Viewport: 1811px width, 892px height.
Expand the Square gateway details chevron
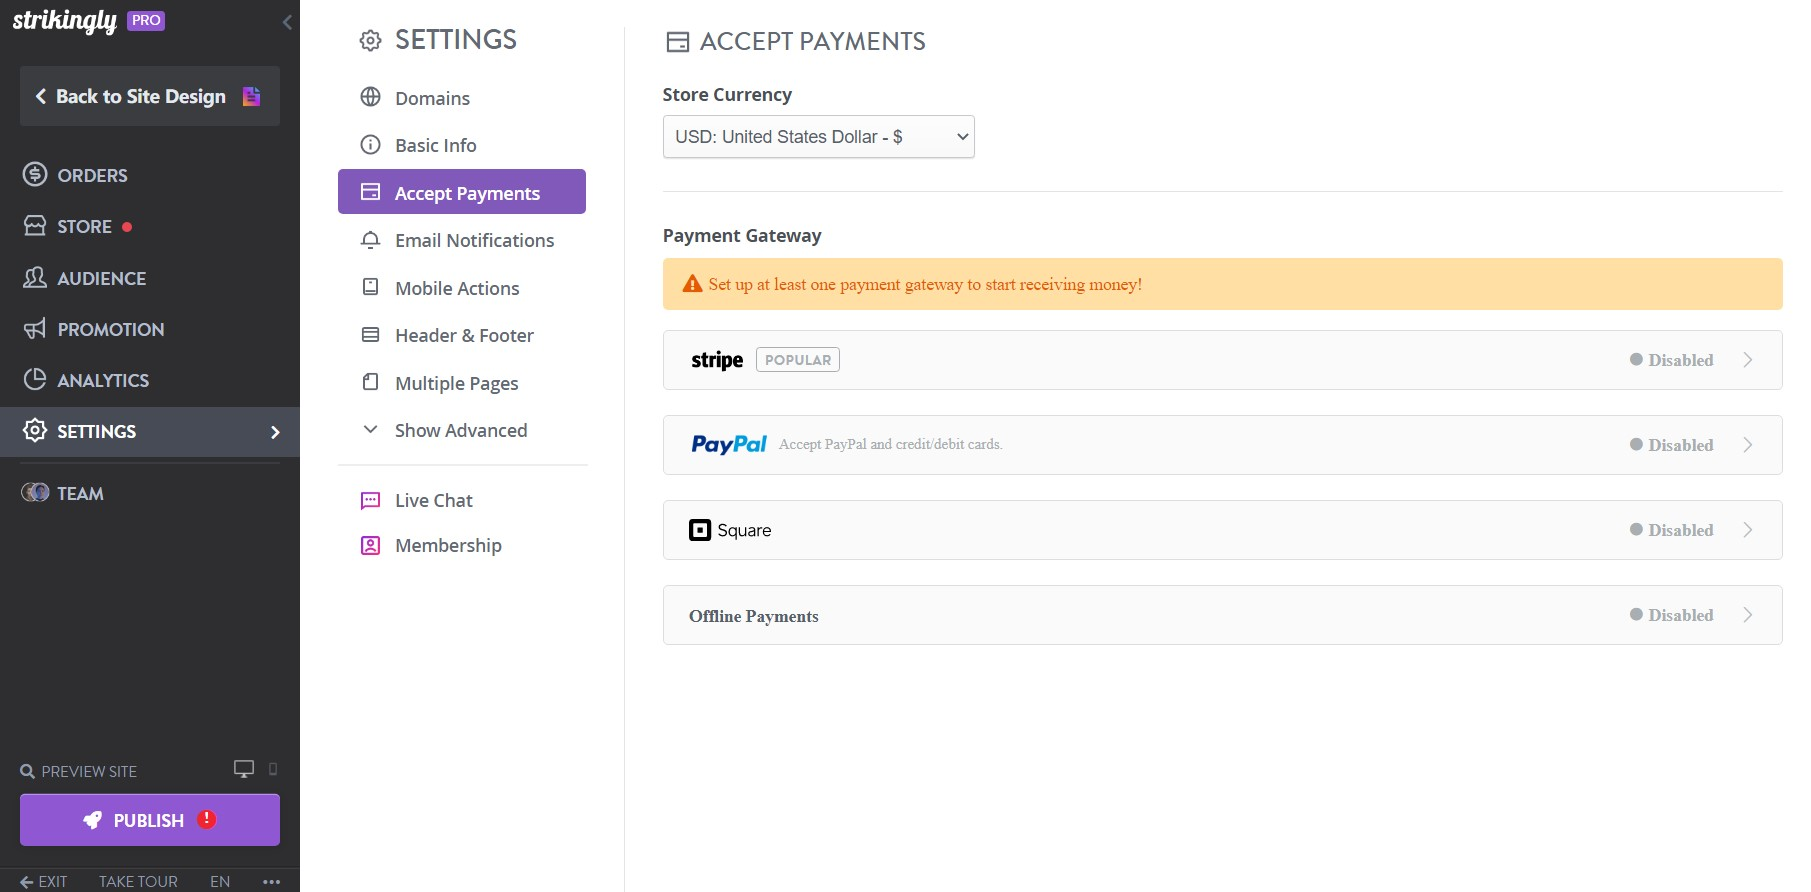click(1749, 530)
